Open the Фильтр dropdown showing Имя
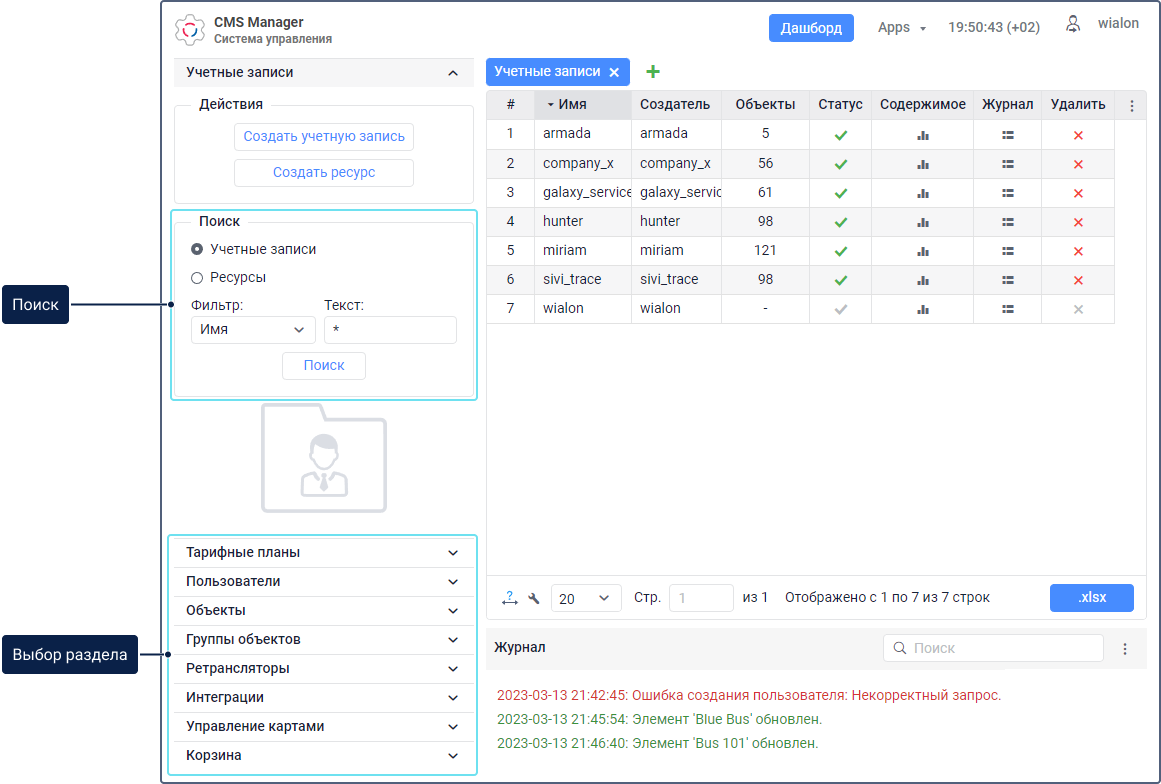The image size is (1161, 784). point(253,330)
